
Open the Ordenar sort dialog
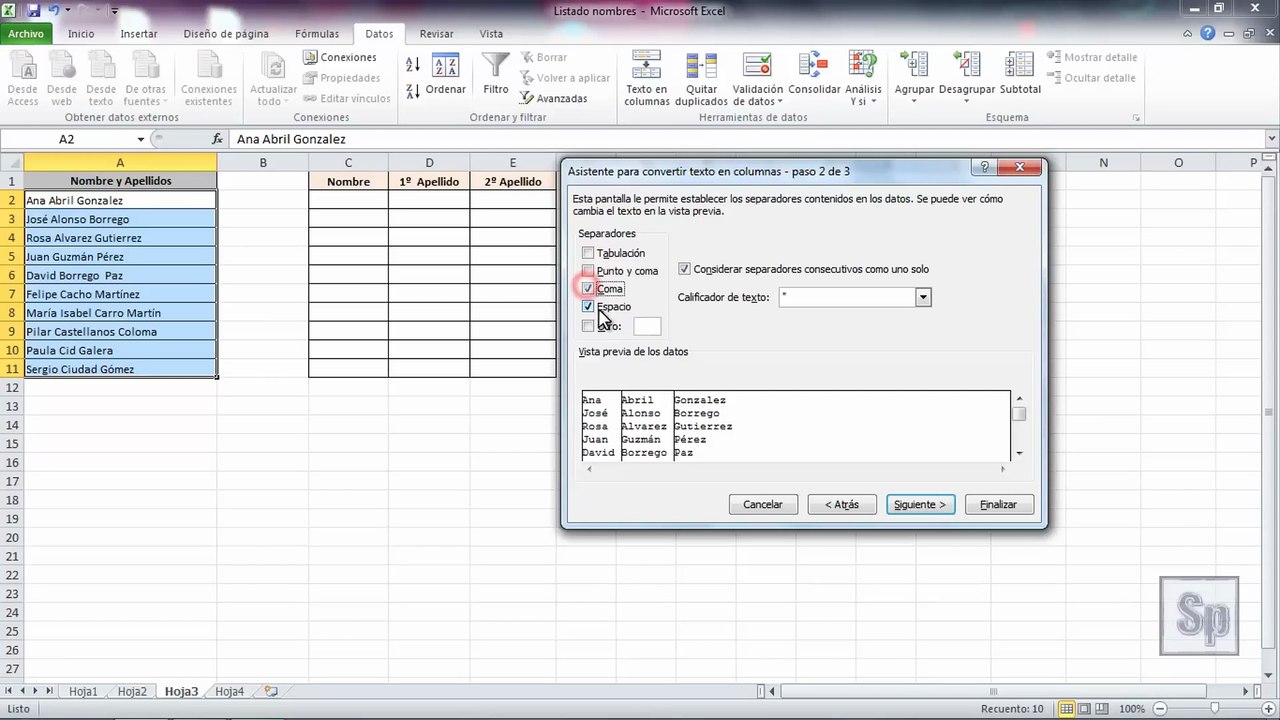pos(445,75)
